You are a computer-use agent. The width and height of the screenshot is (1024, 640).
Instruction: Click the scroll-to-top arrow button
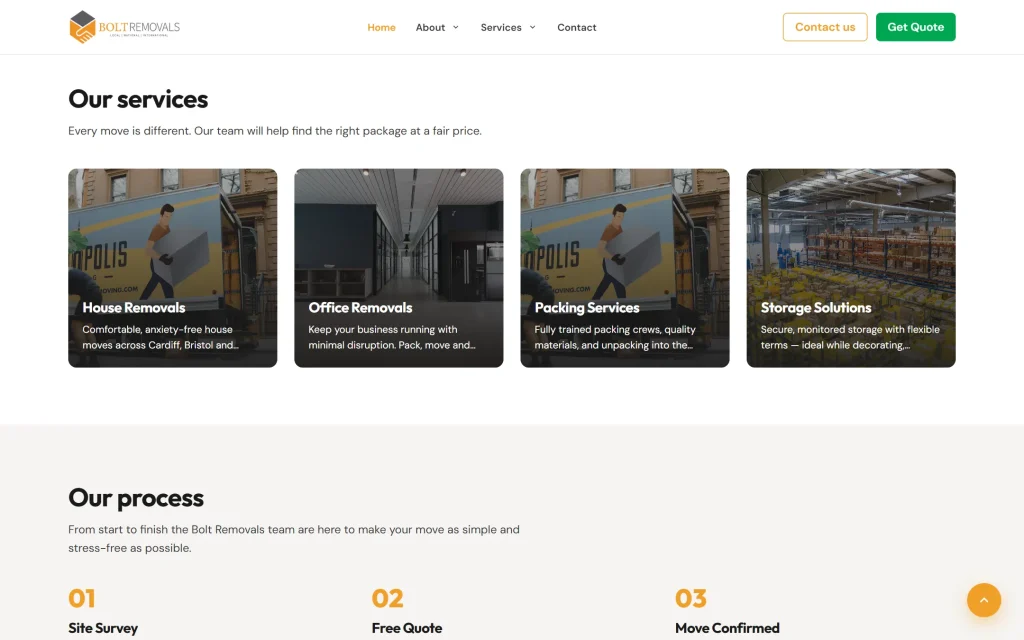984,600
